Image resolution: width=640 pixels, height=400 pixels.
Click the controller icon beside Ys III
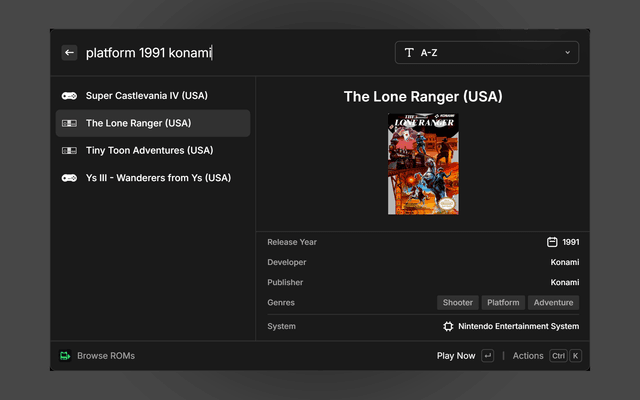coord(69,178)
